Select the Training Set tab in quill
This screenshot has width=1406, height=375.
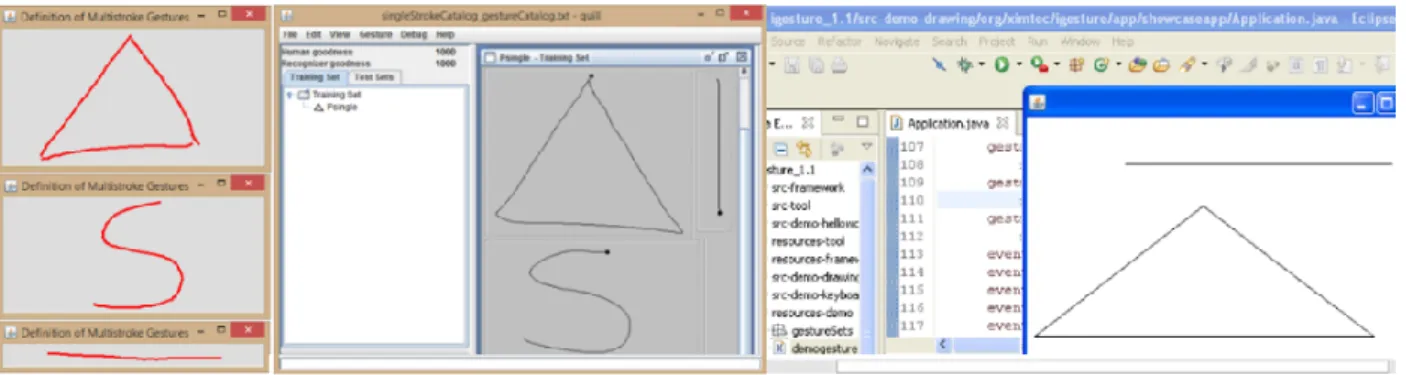click(316, 77)
